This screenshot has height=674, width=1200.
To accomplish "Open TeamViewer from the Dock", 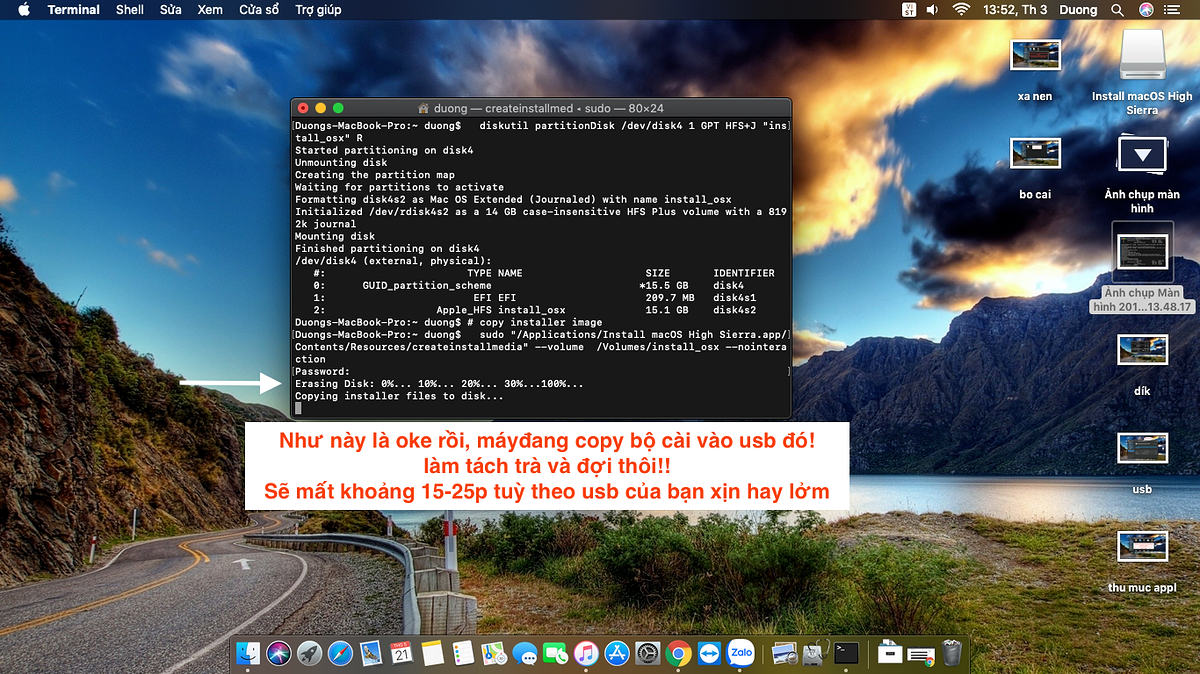I will (x=709, y=653).
